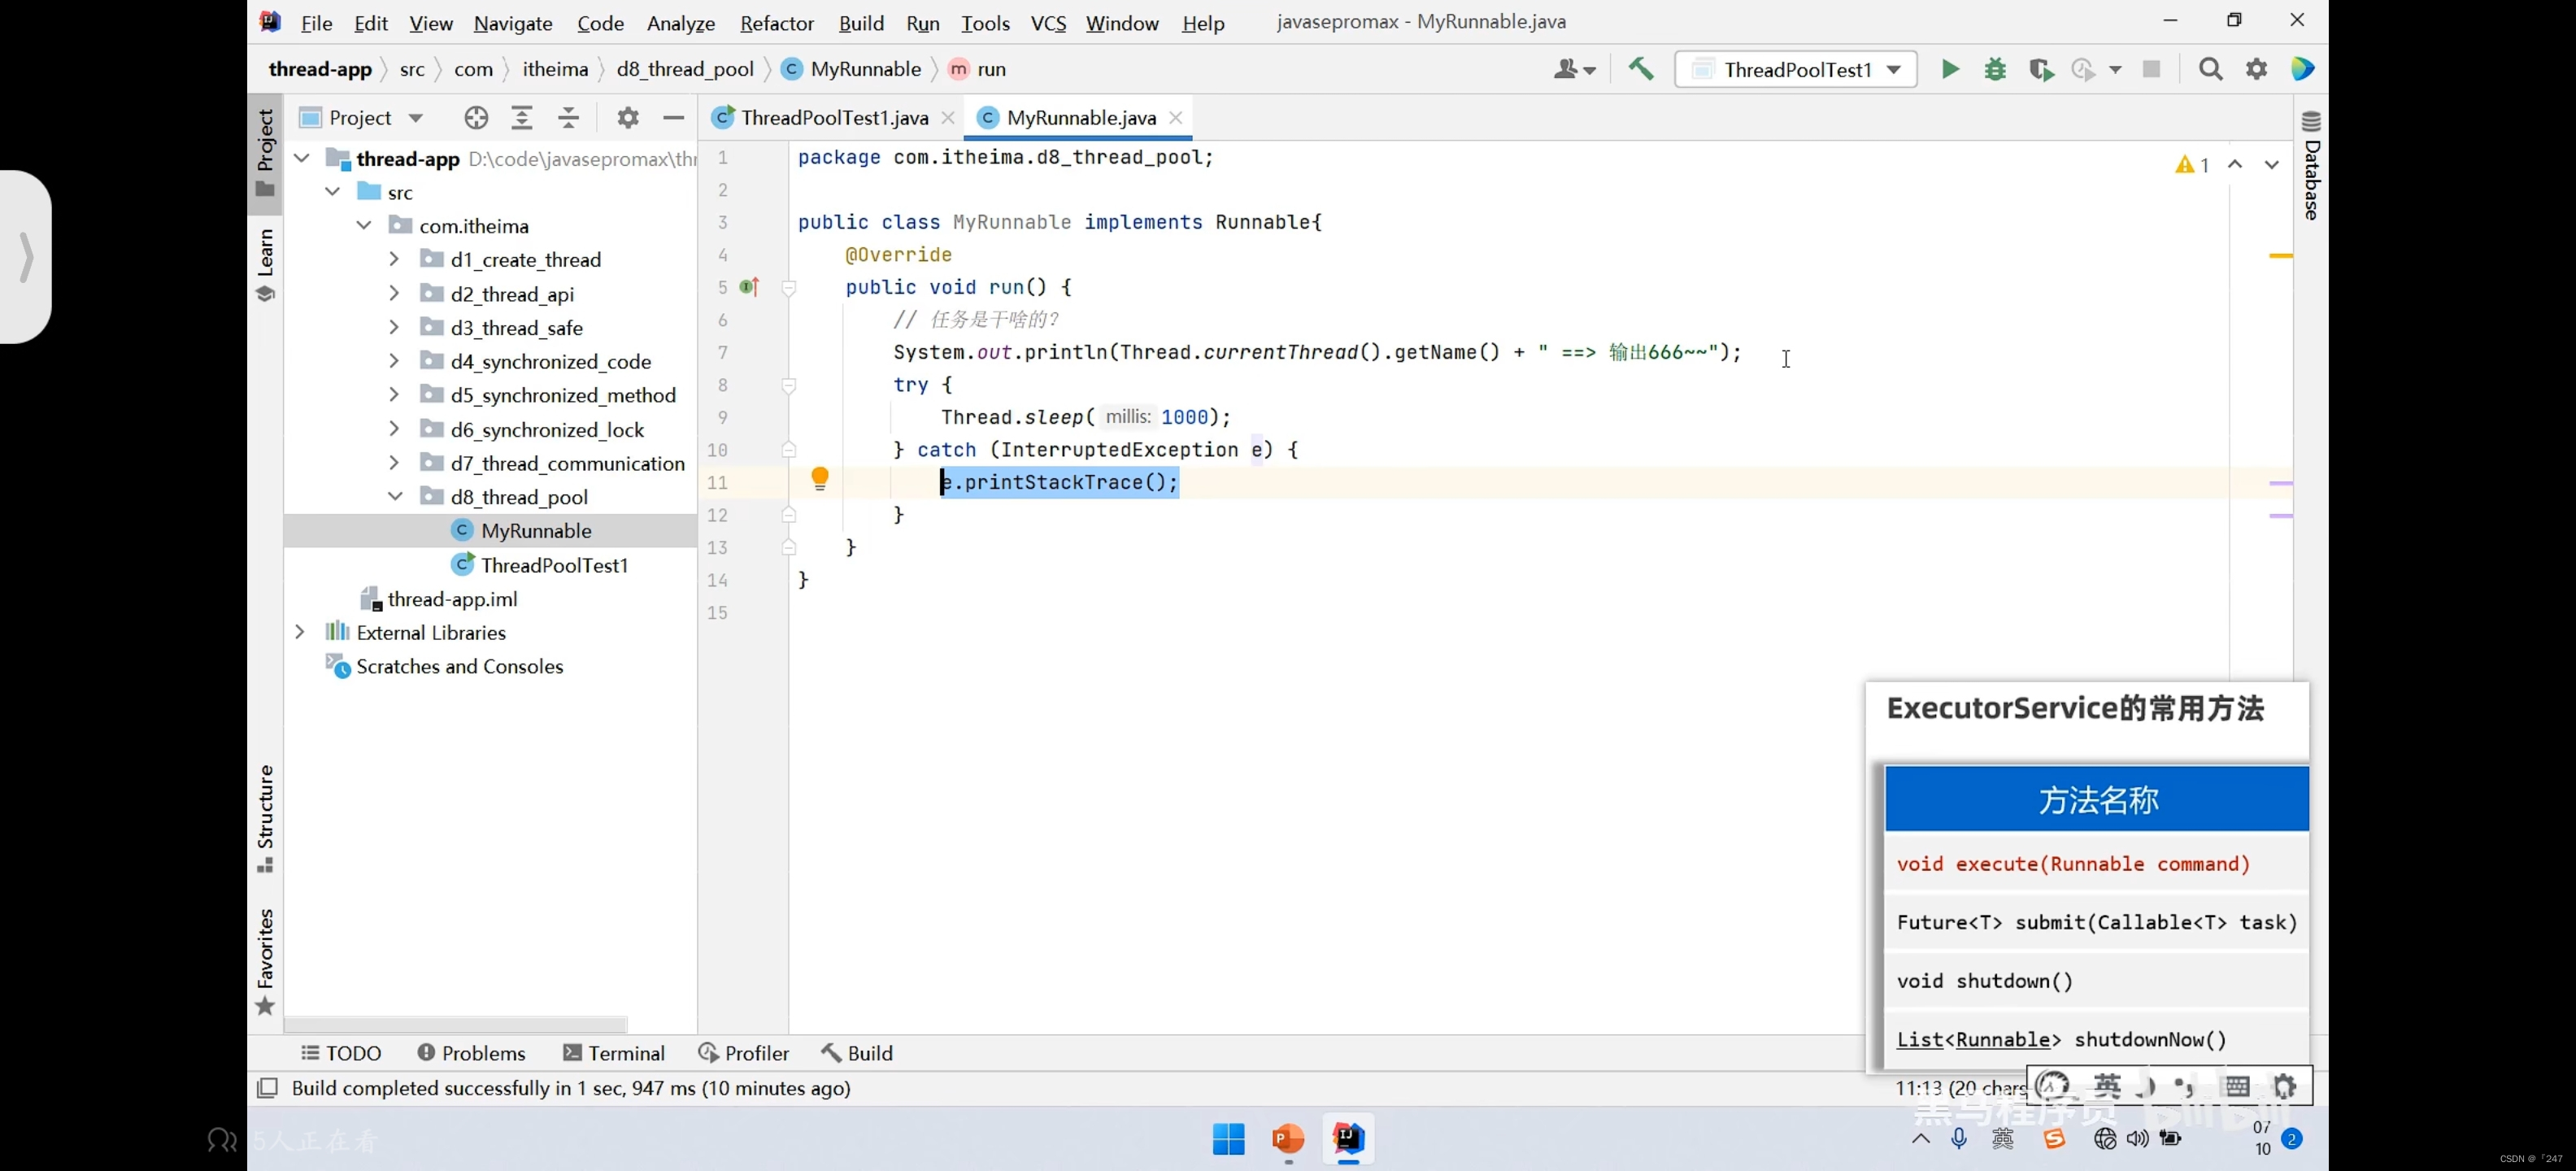This screenshot has width=2576, height=1171.
Task: Click the microphone tray icon
Action: point(1958,1138)
